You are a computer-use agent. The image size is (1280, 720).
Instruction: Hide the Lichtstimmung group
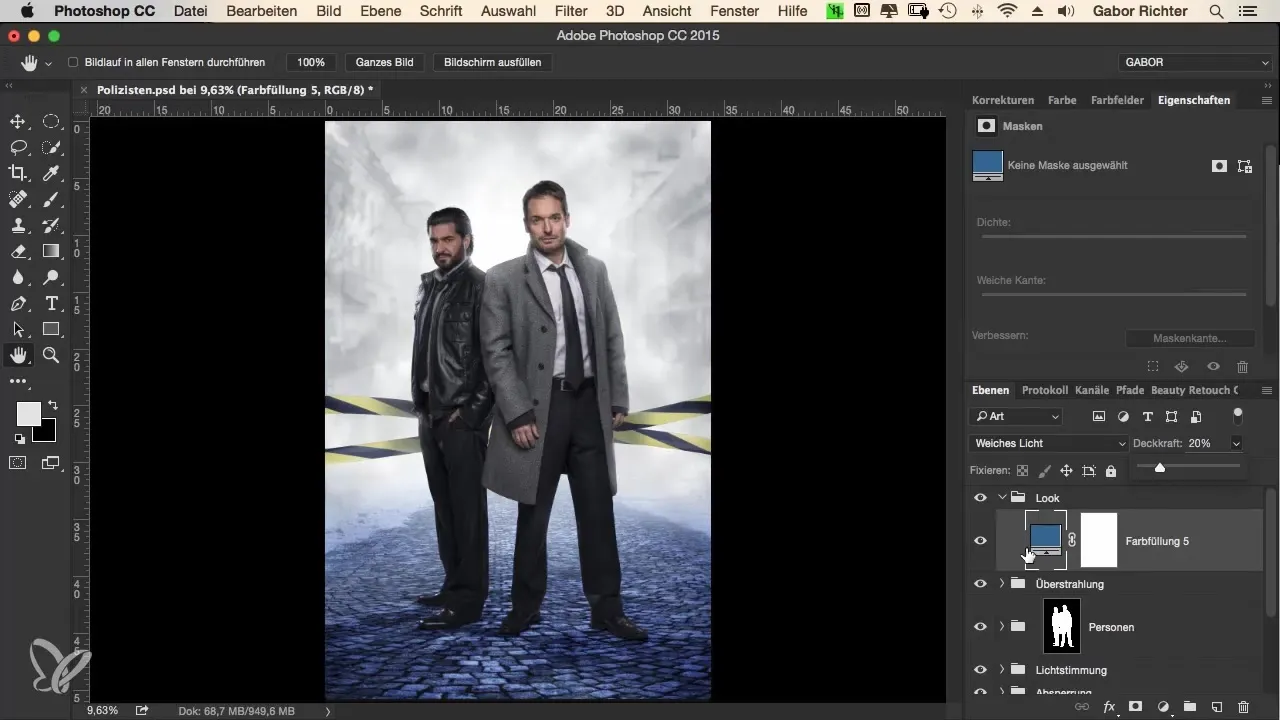[980, 670]
